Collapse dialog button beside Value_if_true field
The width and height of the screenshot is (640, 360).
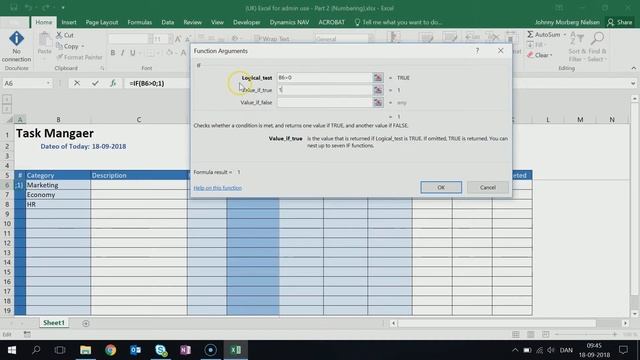pyautogui.click(x=378, y=90)
